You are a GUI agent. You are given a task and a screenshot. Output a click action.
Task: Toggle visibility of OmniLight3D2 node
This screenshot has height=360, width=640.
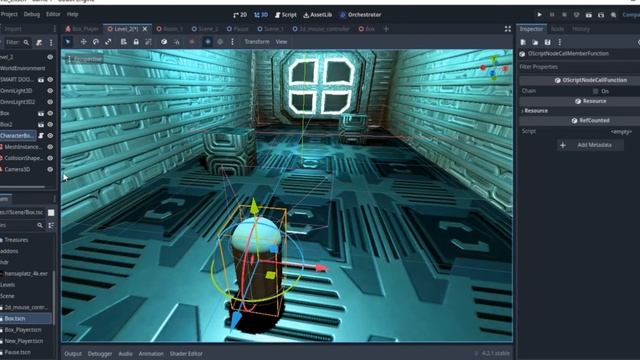(x=50, y=102)
